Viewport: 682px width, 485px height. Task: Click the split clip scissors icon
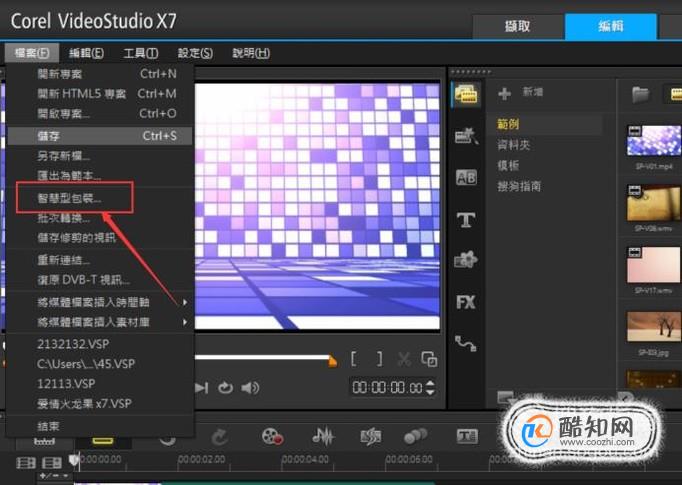coord(404,359)
